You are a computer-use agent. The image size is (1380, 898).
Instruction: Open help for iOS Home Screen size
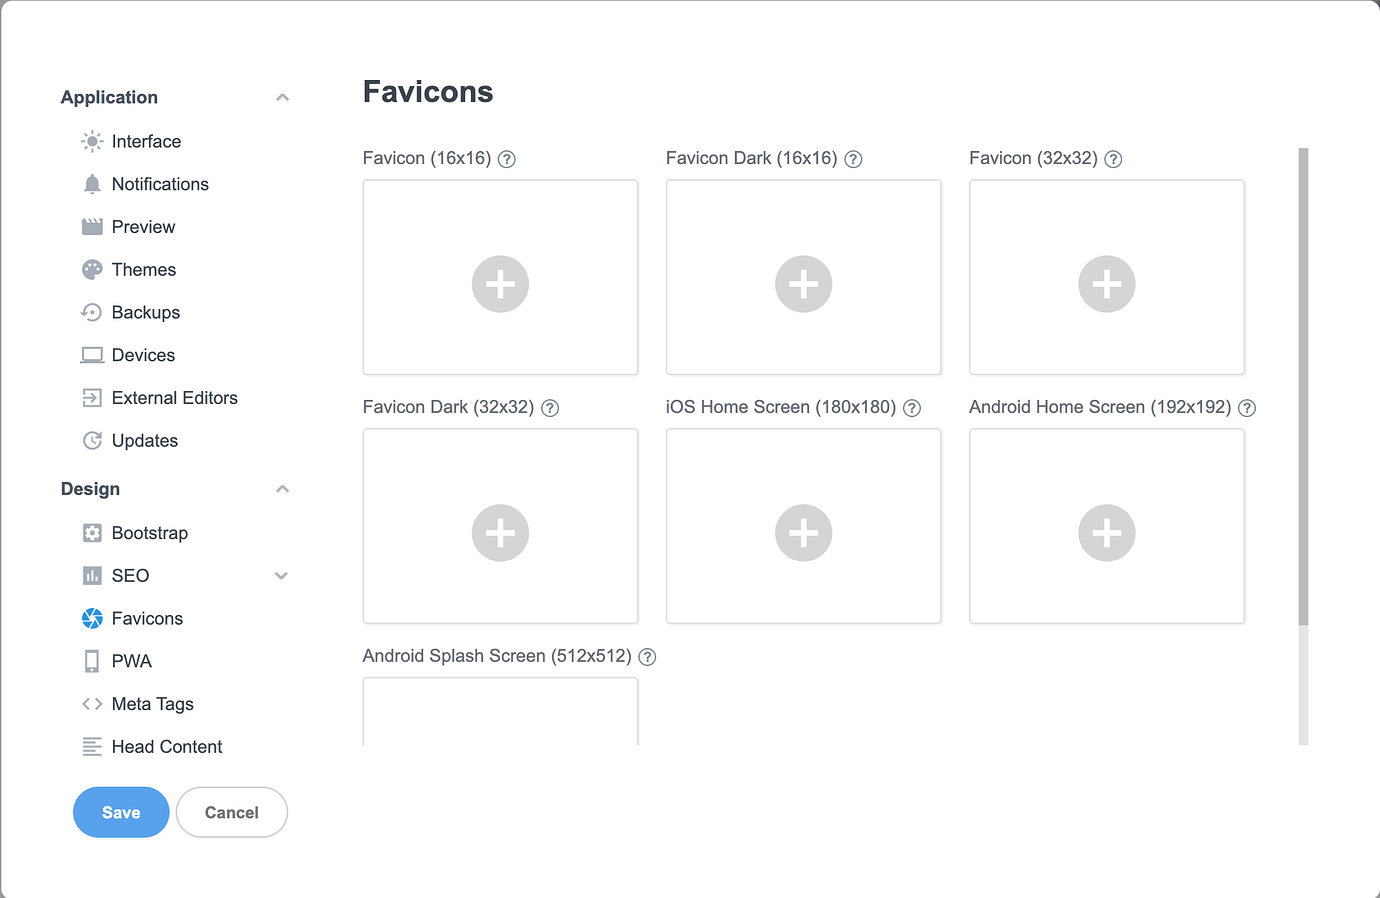(x=911, y=407)
